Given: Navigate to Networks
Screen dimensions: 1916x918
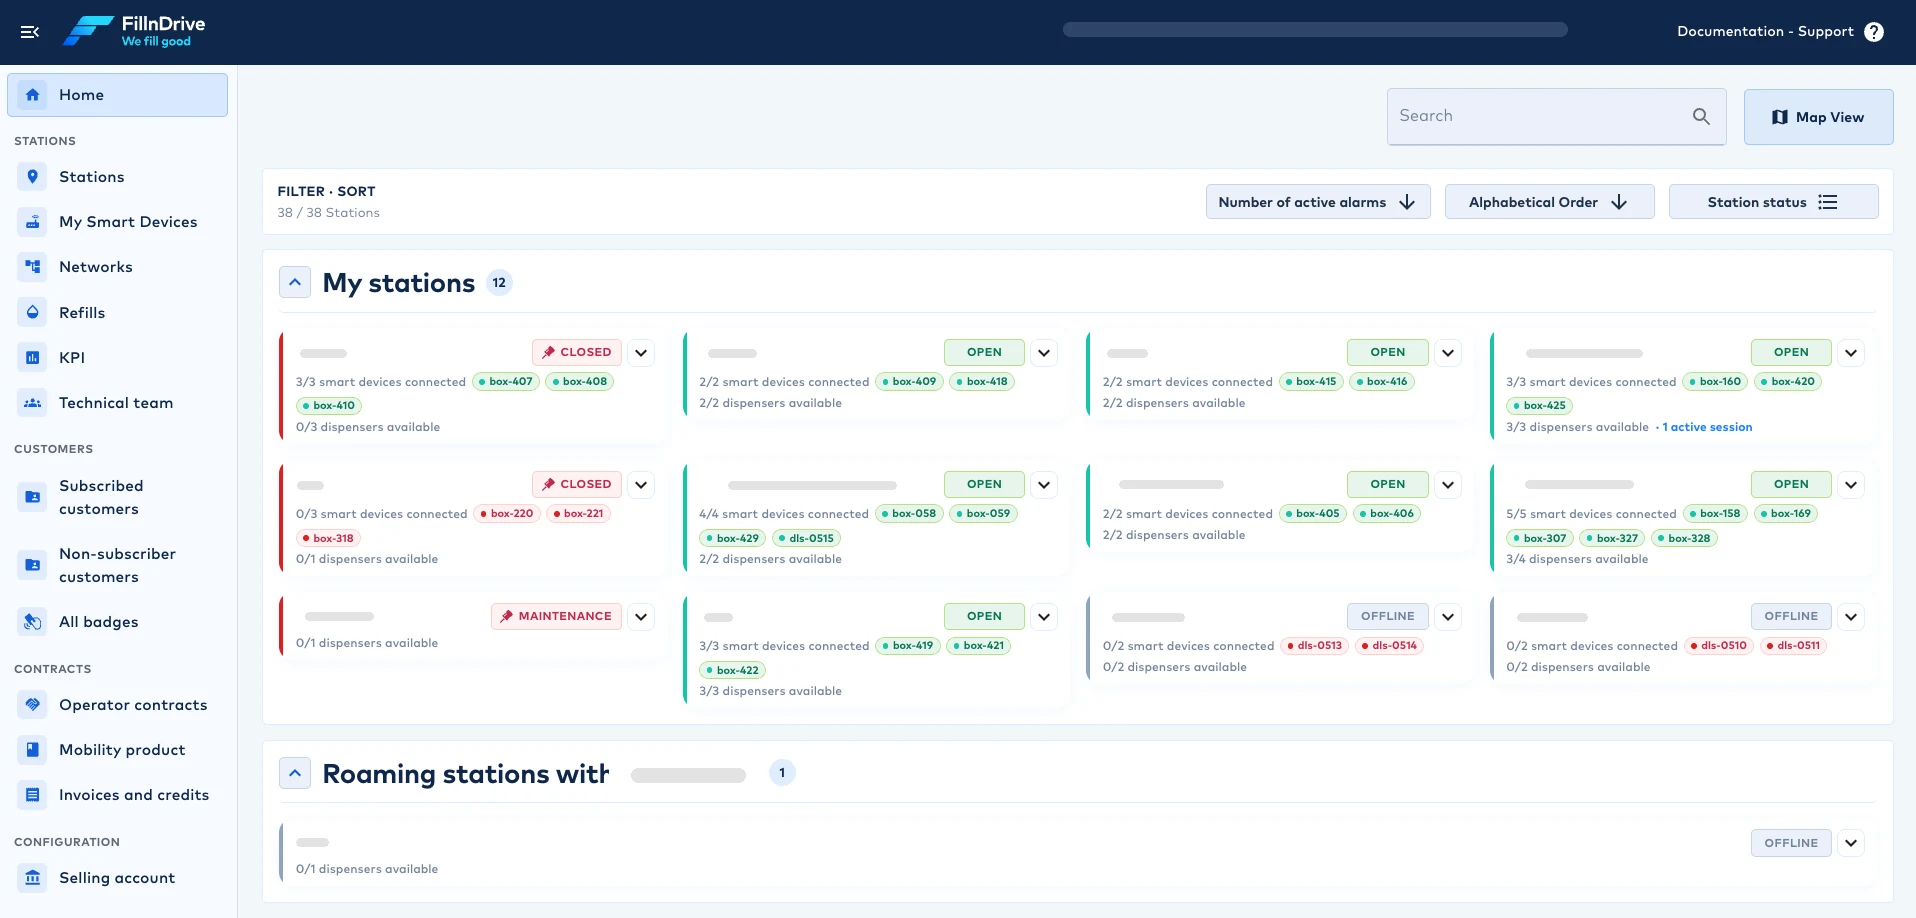Looking at the screenshot, I should (x=117, y=267).
